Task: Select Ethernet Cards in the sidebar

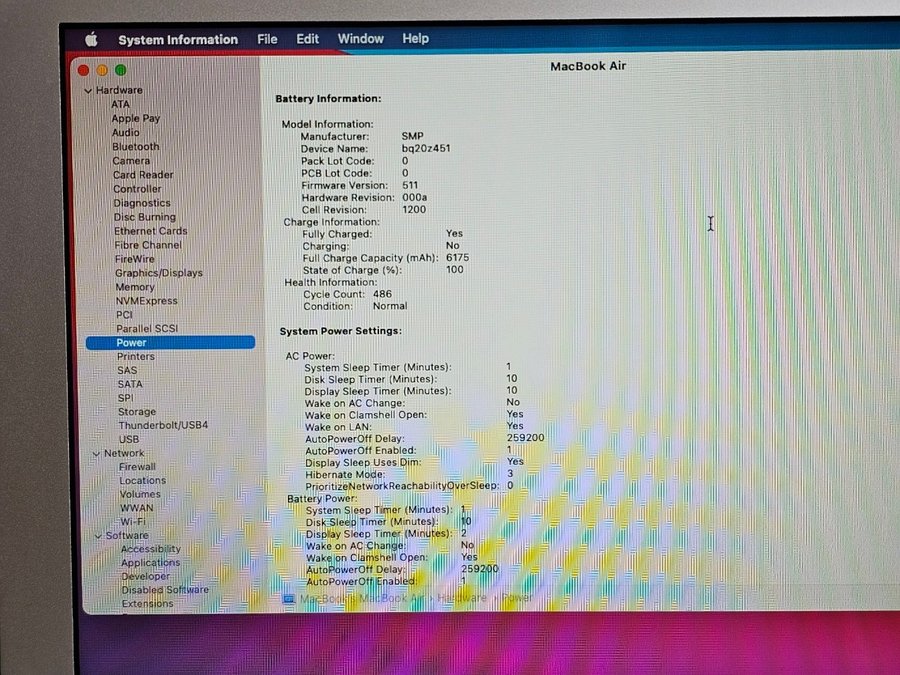Action: [151, 231]
